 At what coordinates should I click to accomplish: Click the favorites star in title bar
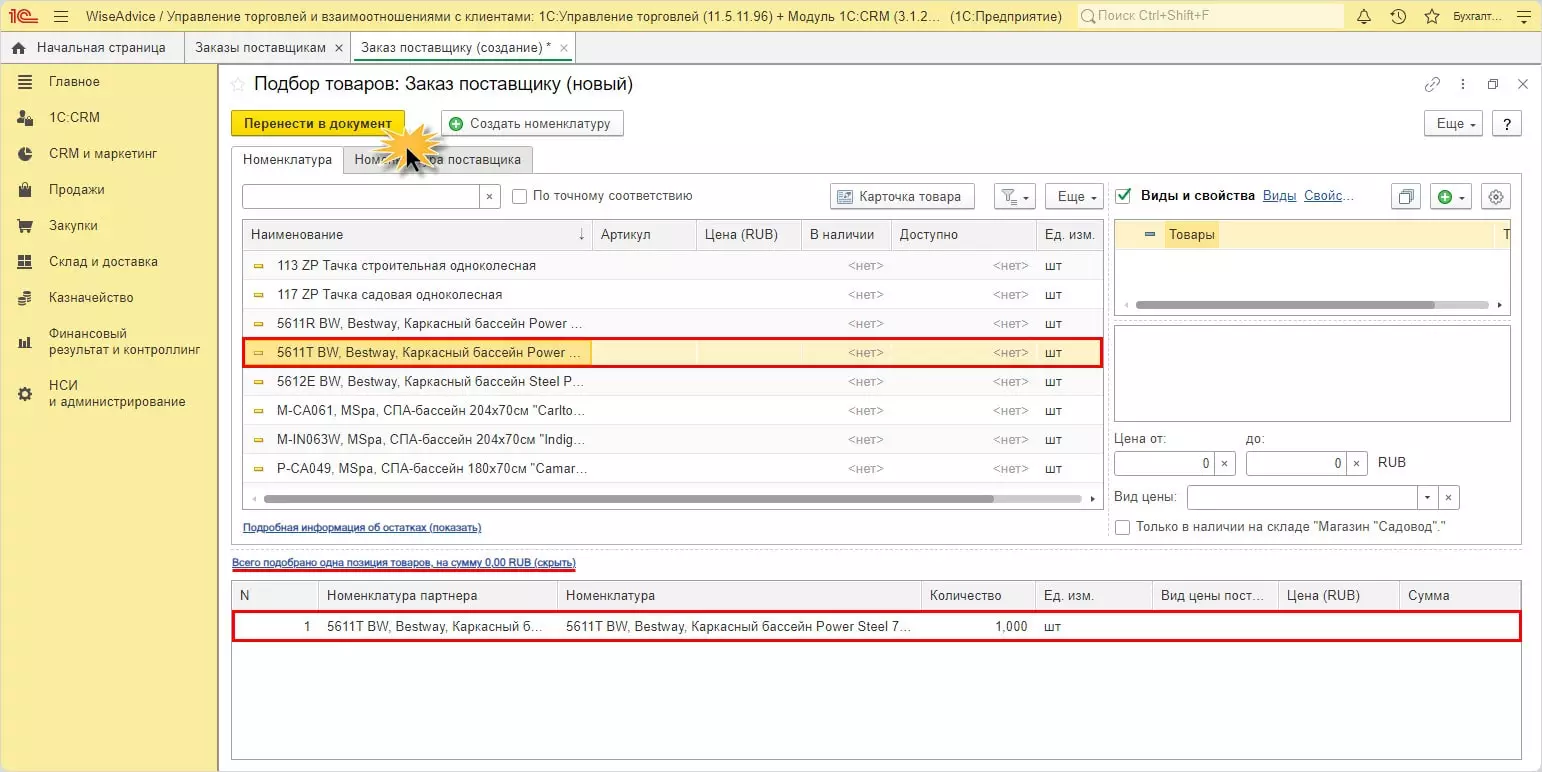pyautogui.click(x=1431, y=16)
